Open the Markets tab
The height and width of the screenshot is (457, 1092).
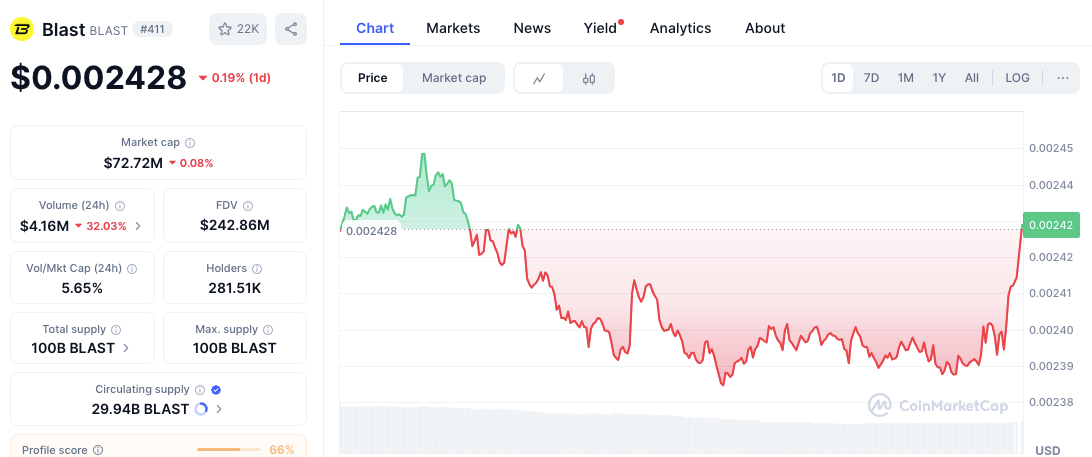(x=453, y=28)
